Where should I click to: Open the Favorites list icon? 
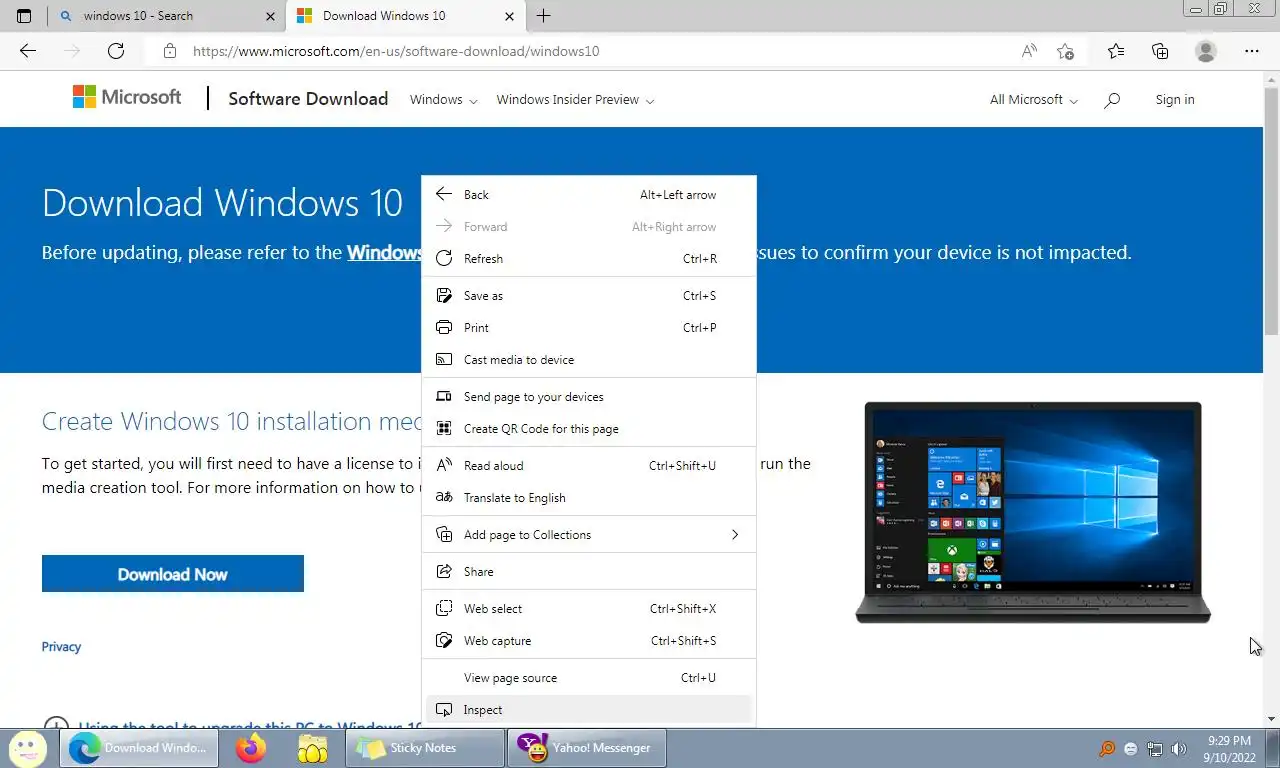click(x=1116, y=51)
